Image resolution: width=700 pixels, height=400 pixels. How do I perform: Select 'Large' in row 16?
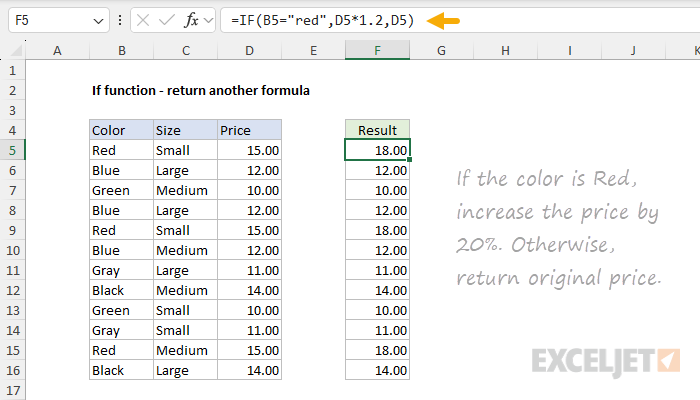coord(186,371)
